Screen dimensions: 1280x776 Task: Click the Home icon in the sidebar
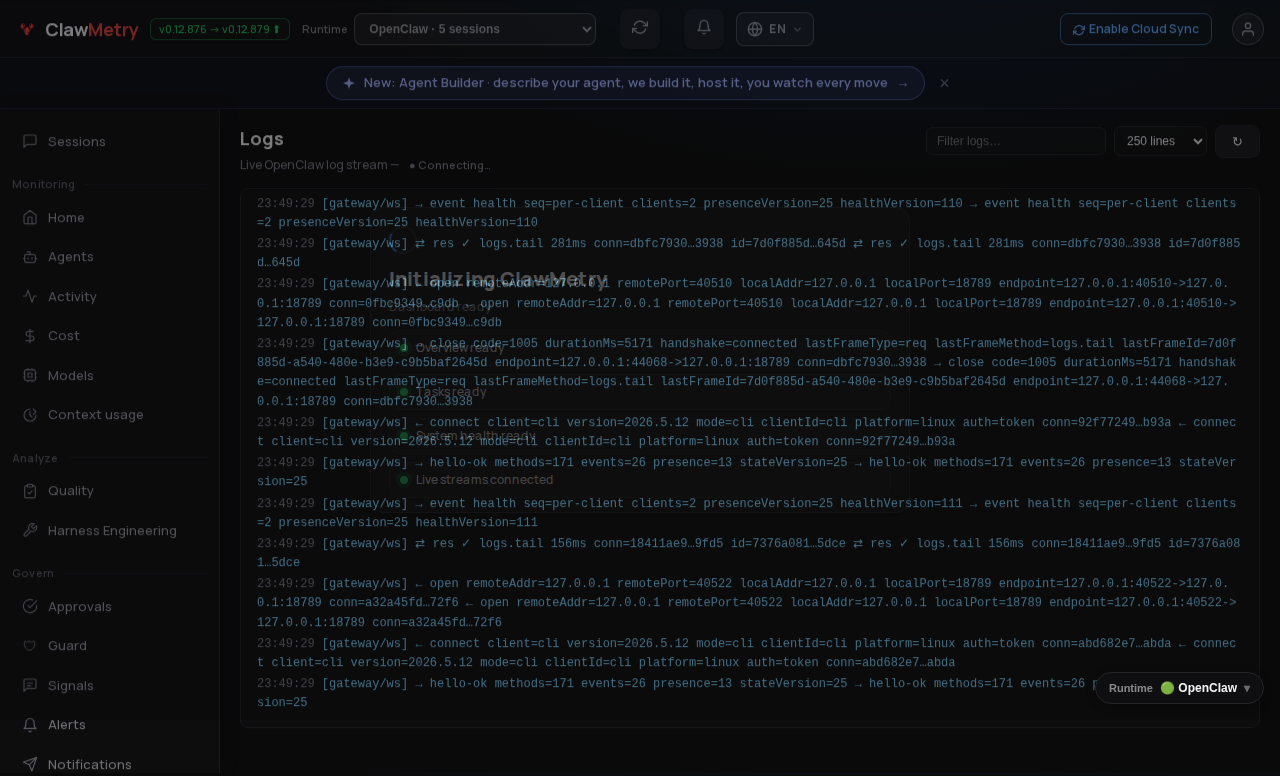pyautogui.click(x=30, y=217)
